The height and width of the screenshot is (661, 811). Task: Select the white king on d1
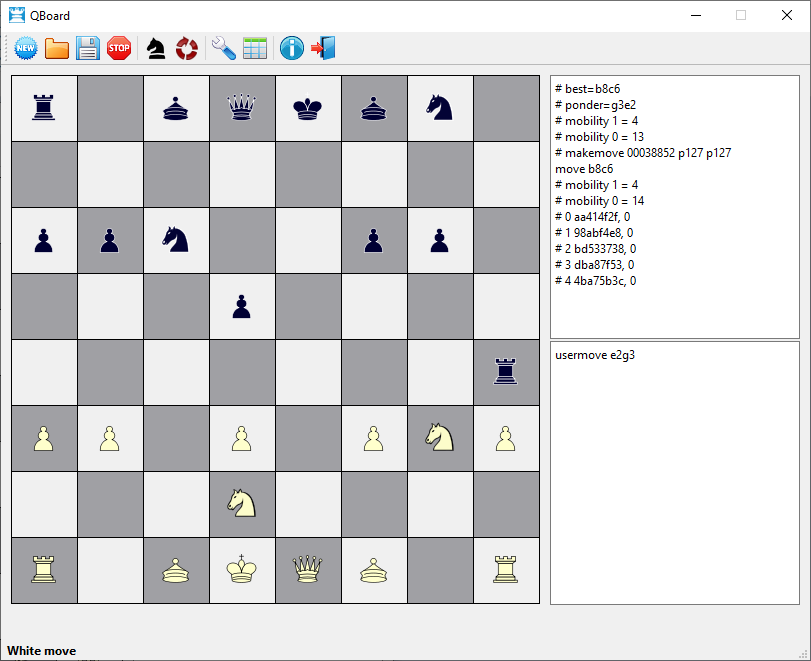(242, 570)
